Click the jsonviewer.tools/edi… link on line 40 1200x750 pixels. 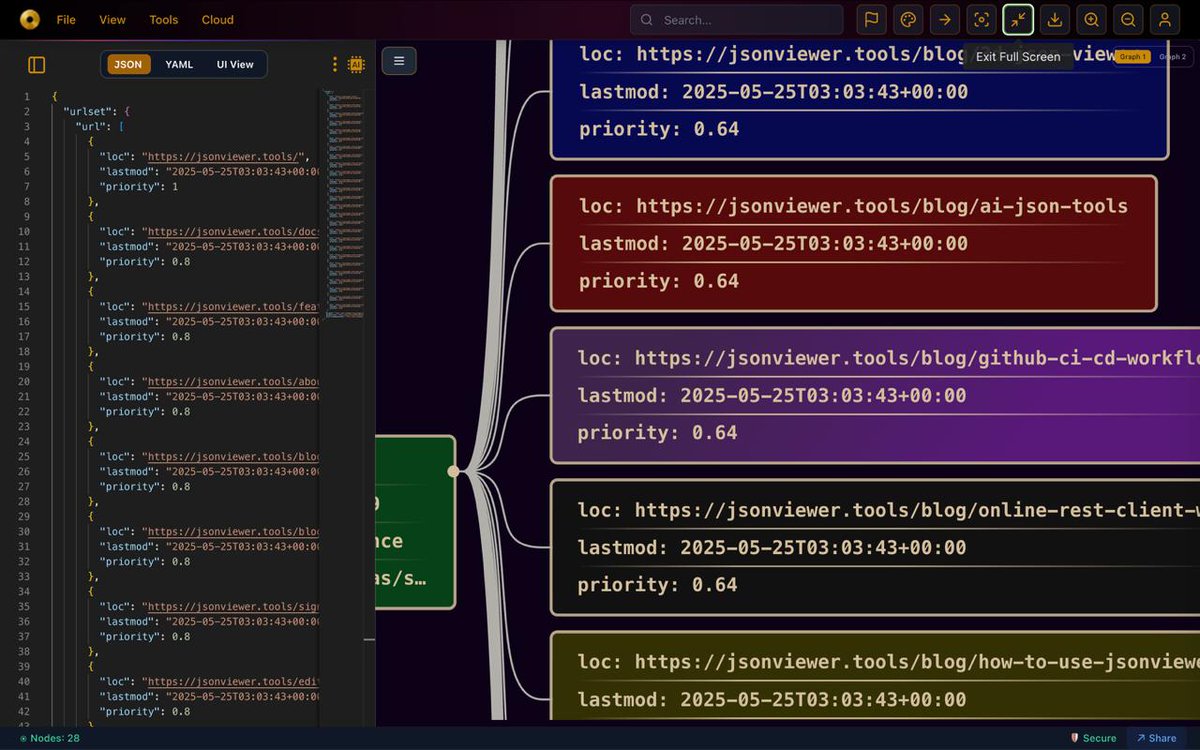tap(233, 682)
